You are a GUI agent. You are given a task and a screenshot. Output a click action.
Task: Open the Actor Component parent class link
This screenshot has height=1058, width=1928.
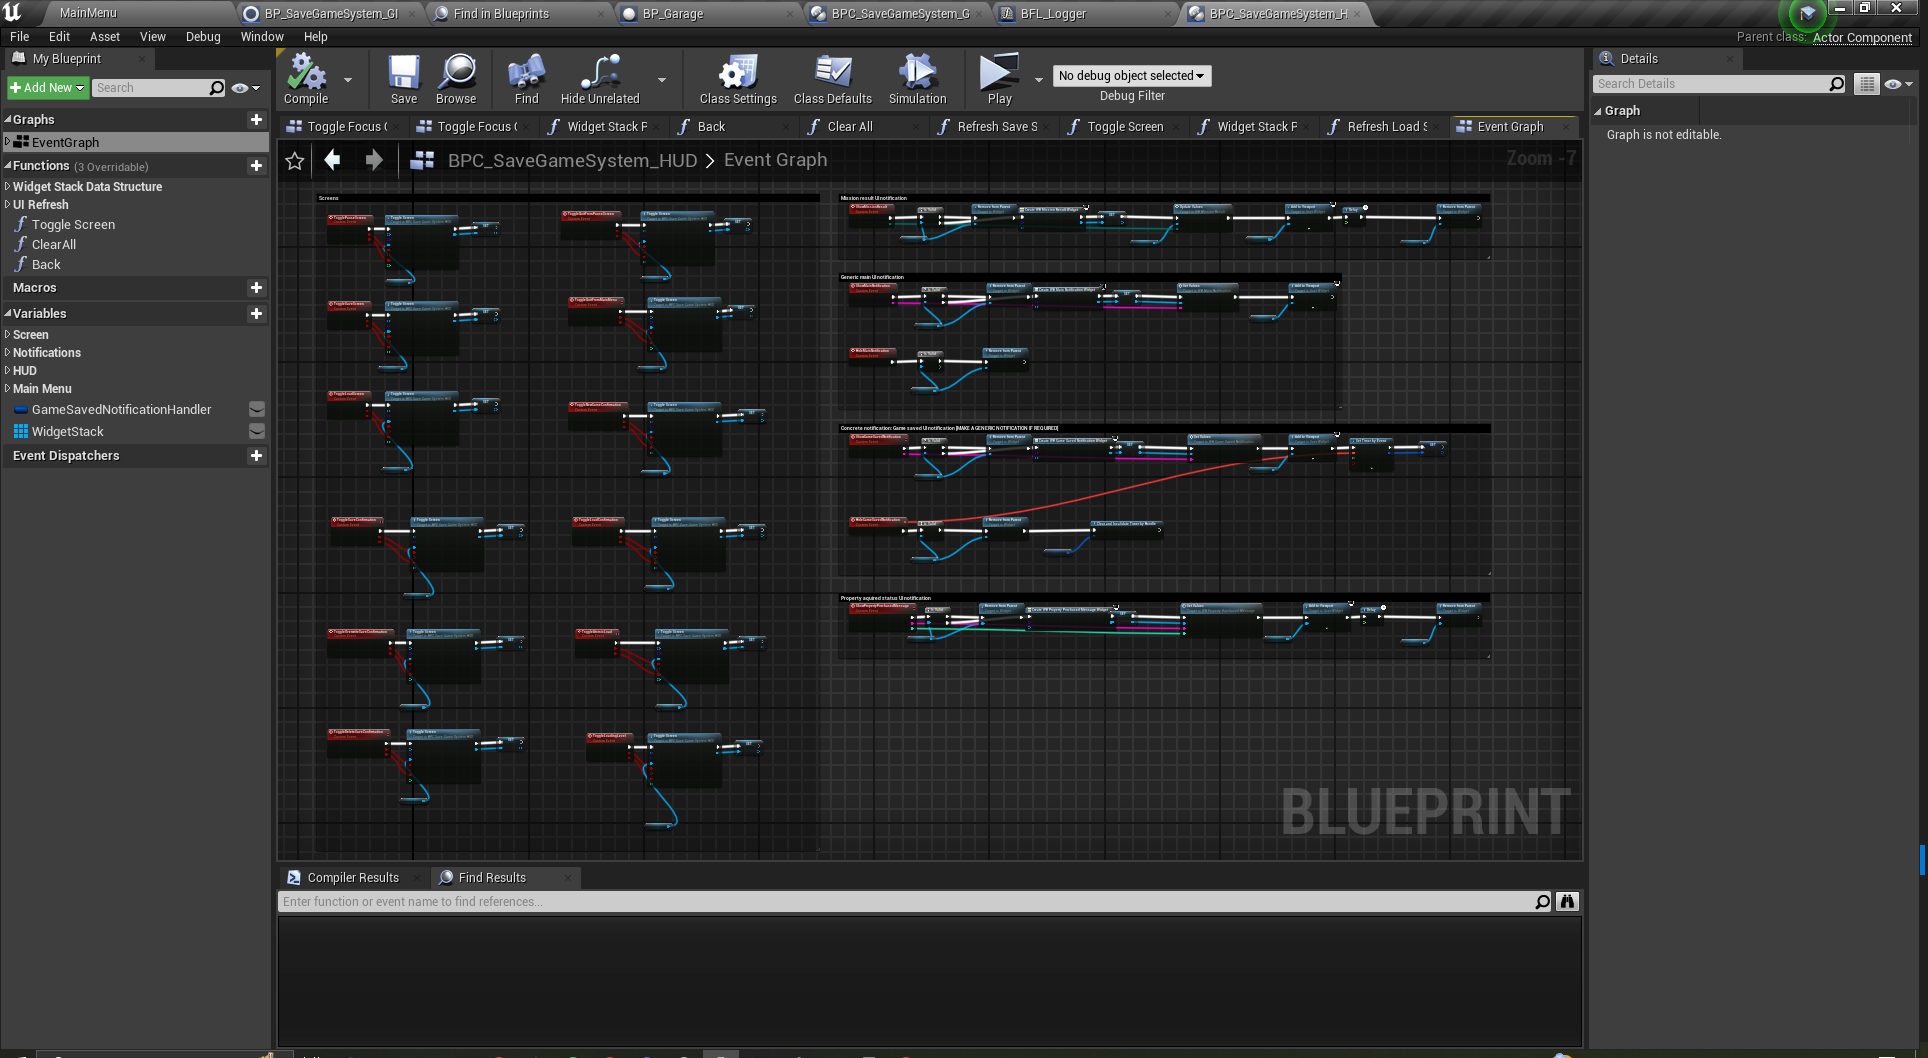tap(1862, 38)
